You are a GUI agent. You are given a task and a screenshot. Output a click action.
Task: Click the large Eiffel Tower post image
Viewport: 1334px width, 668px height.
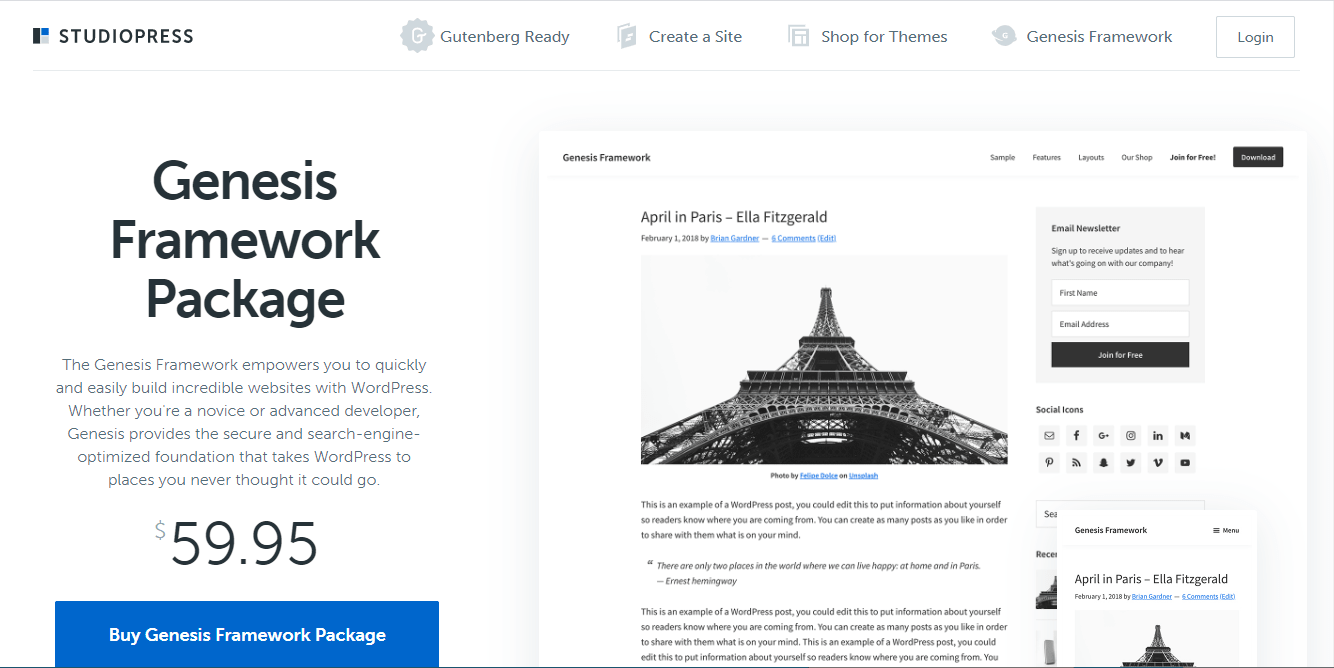click(x=824, y=359)
